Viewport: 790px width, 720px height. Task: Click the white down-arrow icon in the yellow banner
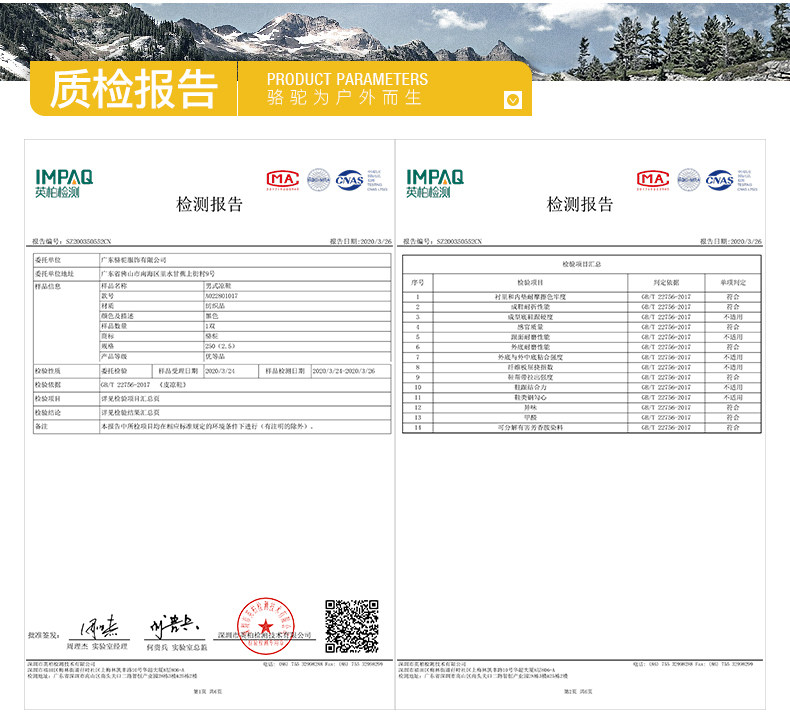[512, 100]
